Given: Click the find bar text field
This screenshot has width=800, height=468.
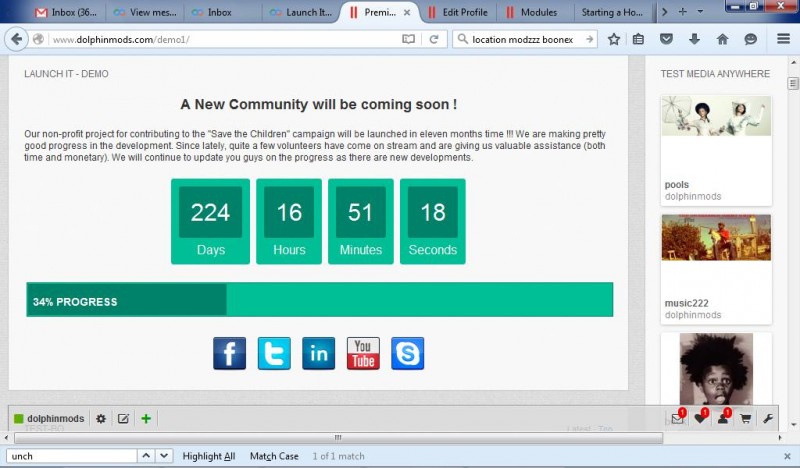Looking at the screenshot, I should [x=71, y=456].
